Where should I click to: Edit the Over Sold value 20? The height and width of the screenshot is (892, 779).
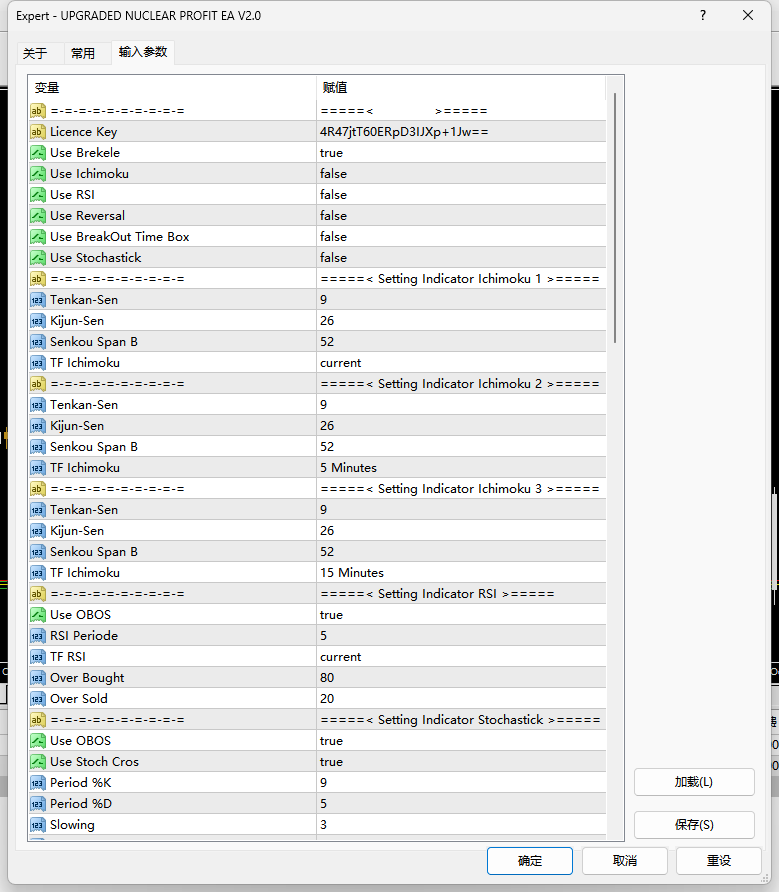point(461,699)
